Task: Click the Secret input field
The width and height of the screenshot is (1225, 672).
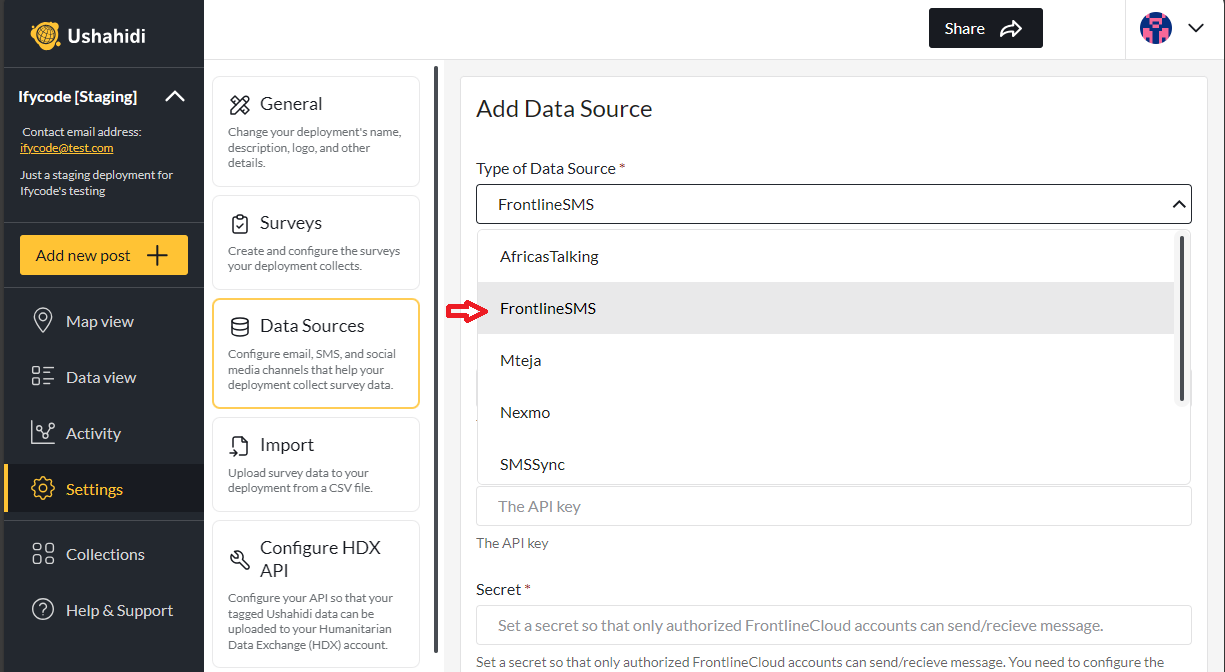Action: 833,625
